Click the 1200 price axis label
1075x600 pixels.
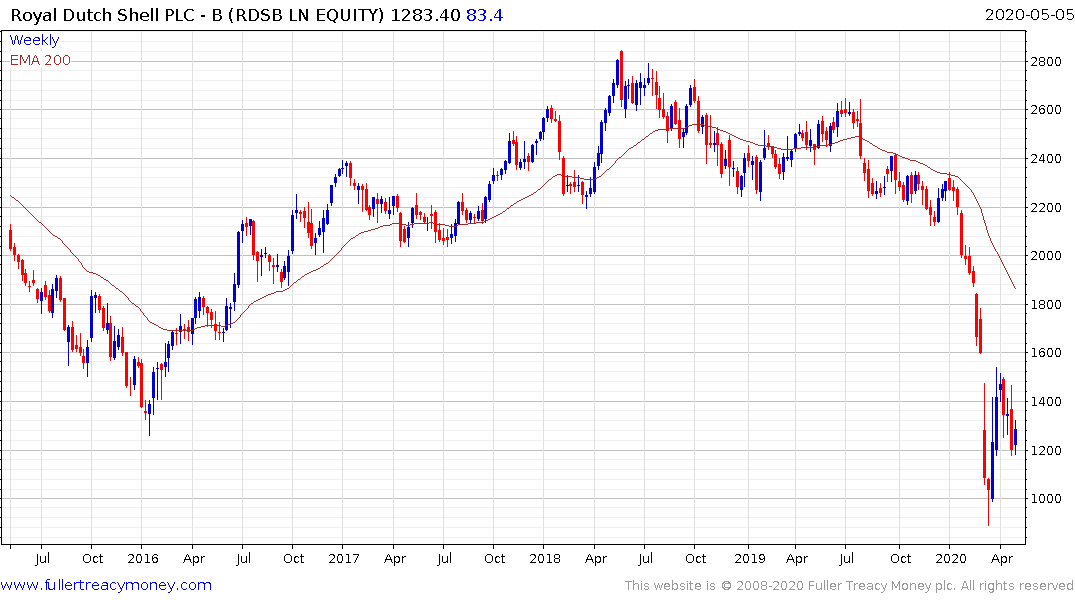[1046, 450]
